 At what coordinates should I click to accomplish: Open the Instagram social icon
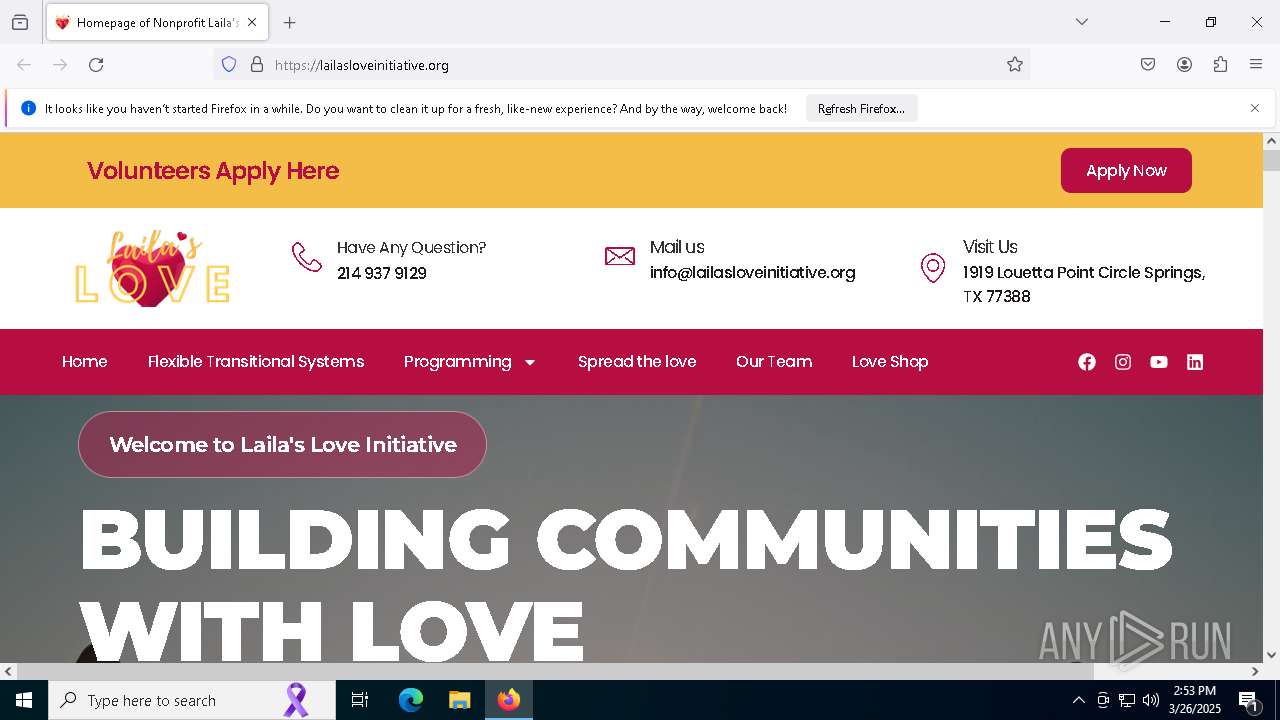(x=1123, y=362)
